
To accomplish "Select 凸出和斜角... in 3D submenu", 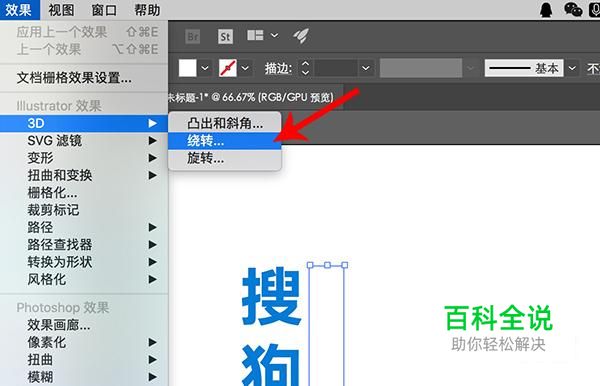I will 225,123.
